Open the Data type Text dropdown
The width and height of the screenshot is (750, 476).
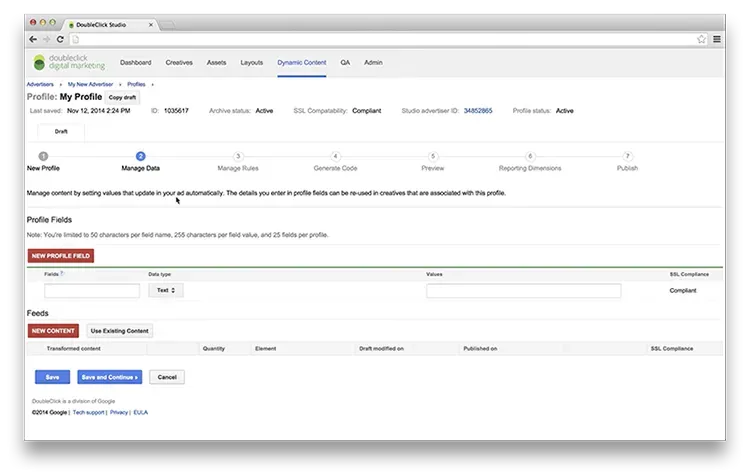click(165, 290)
